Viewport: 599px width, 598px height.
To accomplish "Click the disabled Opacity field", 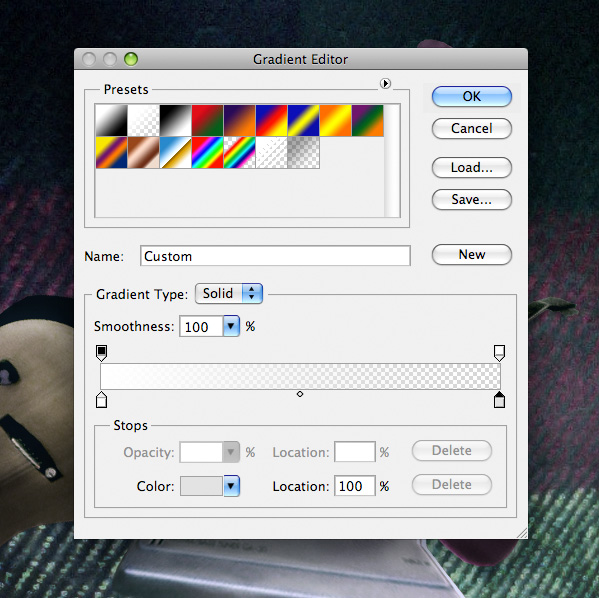I will 201,452.
